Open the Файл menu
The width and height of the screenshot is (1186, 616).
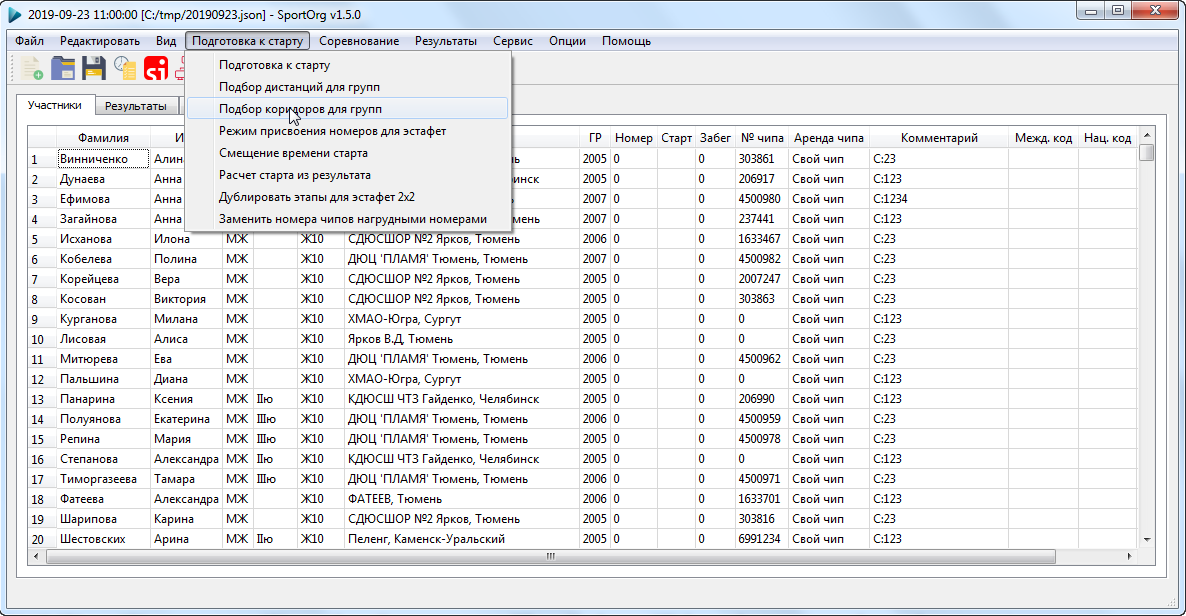[x=29, y=41]
